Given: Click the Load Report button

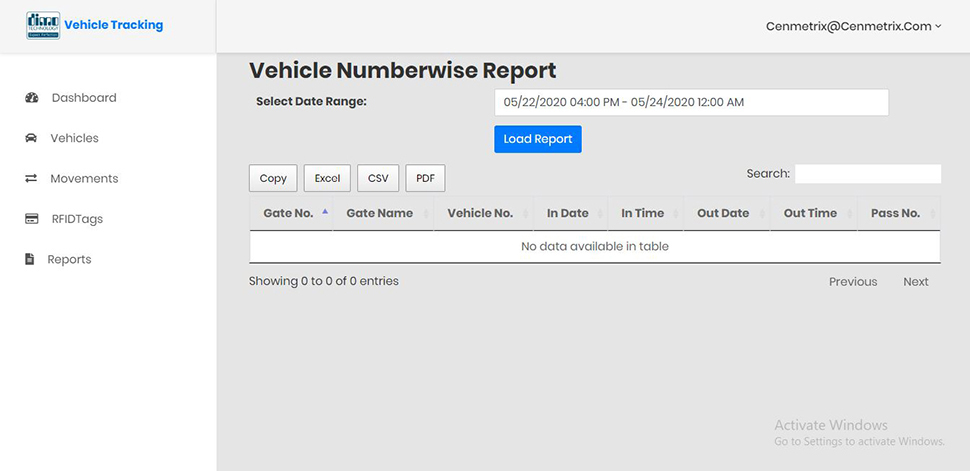Looking at the screenshot, I should point(538,139).
